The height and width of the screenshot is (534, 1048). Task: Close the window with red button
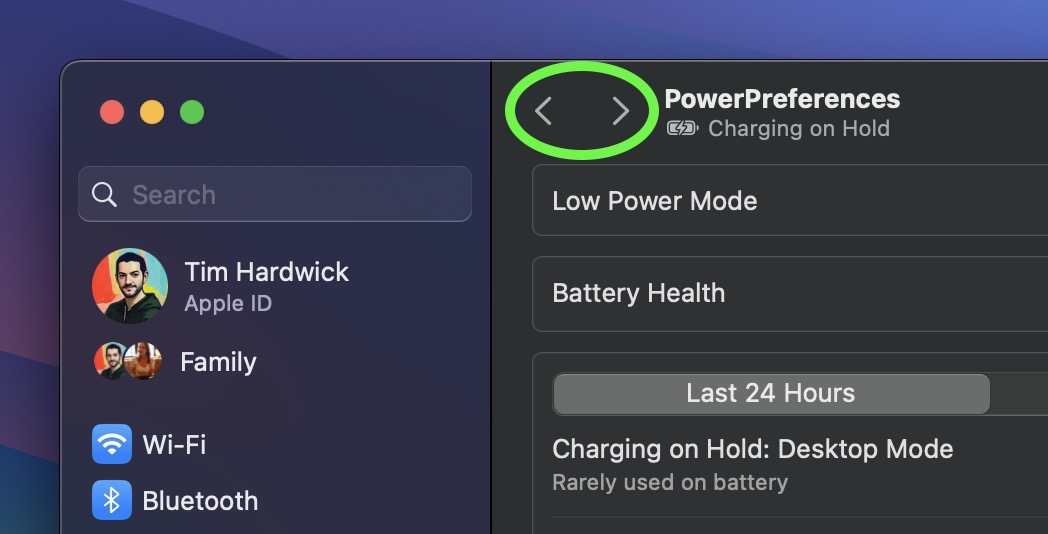pyautogui.click(x=112, y=112)
